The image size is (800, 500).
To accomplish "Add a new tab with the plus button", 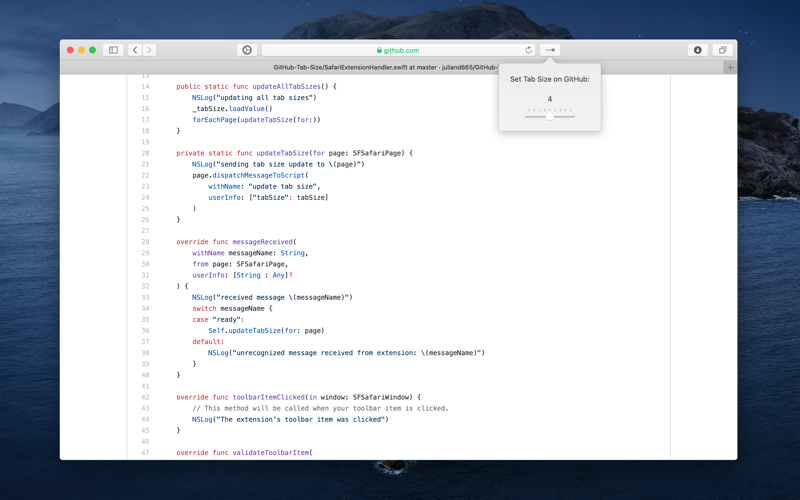I will coord(730,67).
